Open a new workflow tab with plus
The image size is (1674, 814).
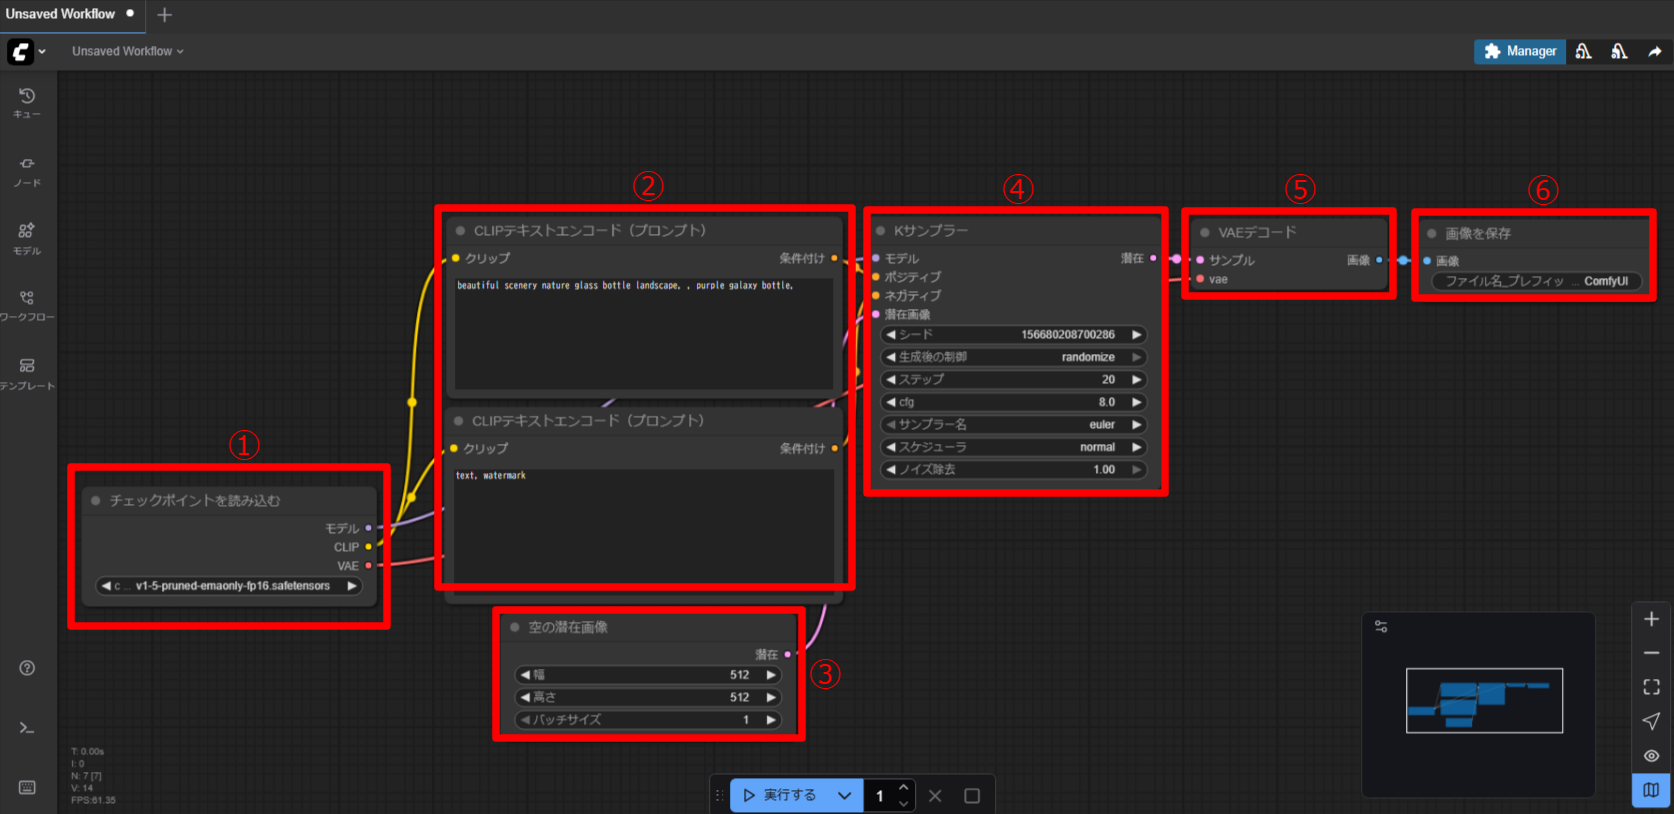[x=165, y=15]
